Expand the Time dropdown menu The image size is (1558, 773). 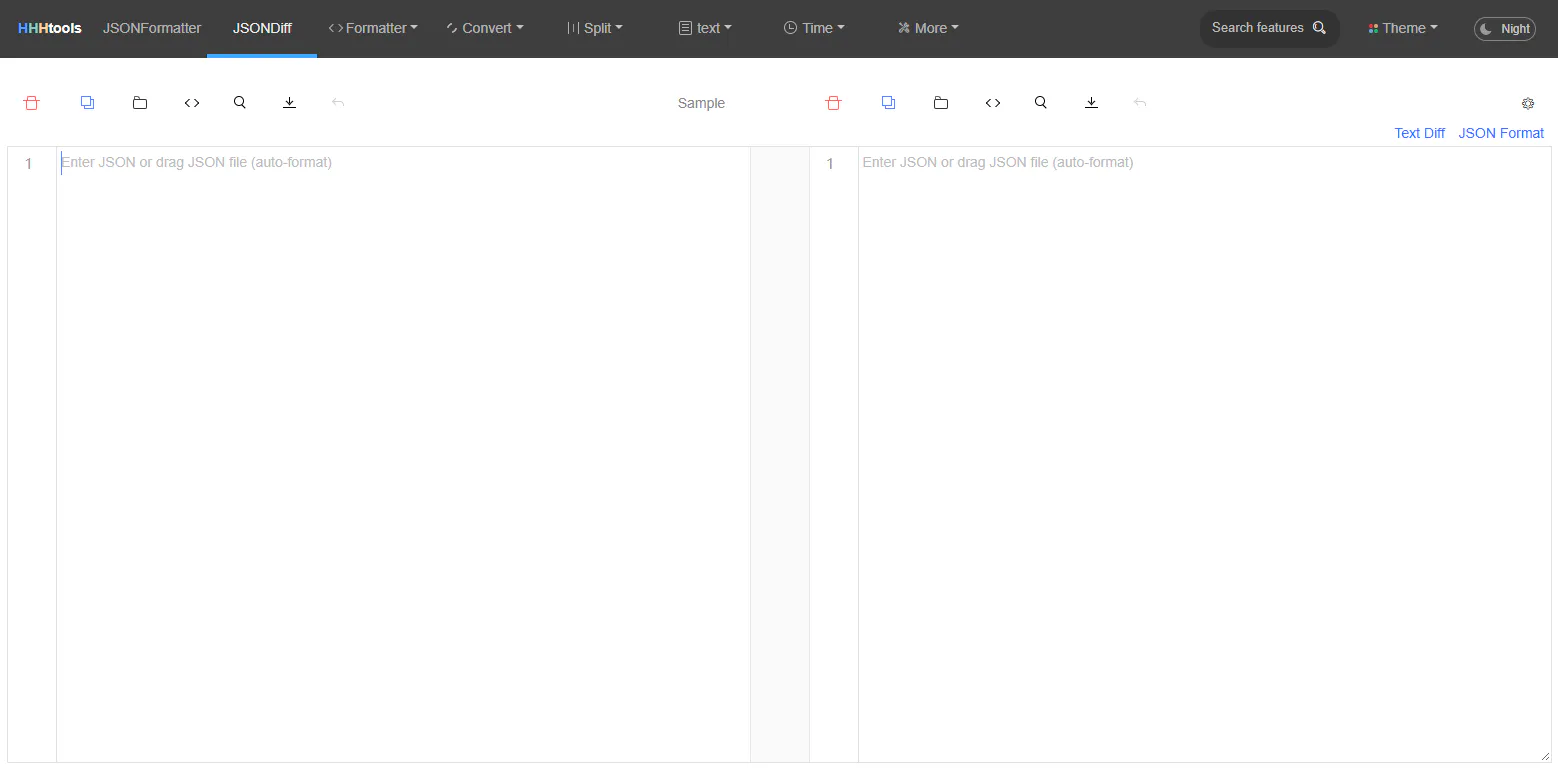click(814, 28)
